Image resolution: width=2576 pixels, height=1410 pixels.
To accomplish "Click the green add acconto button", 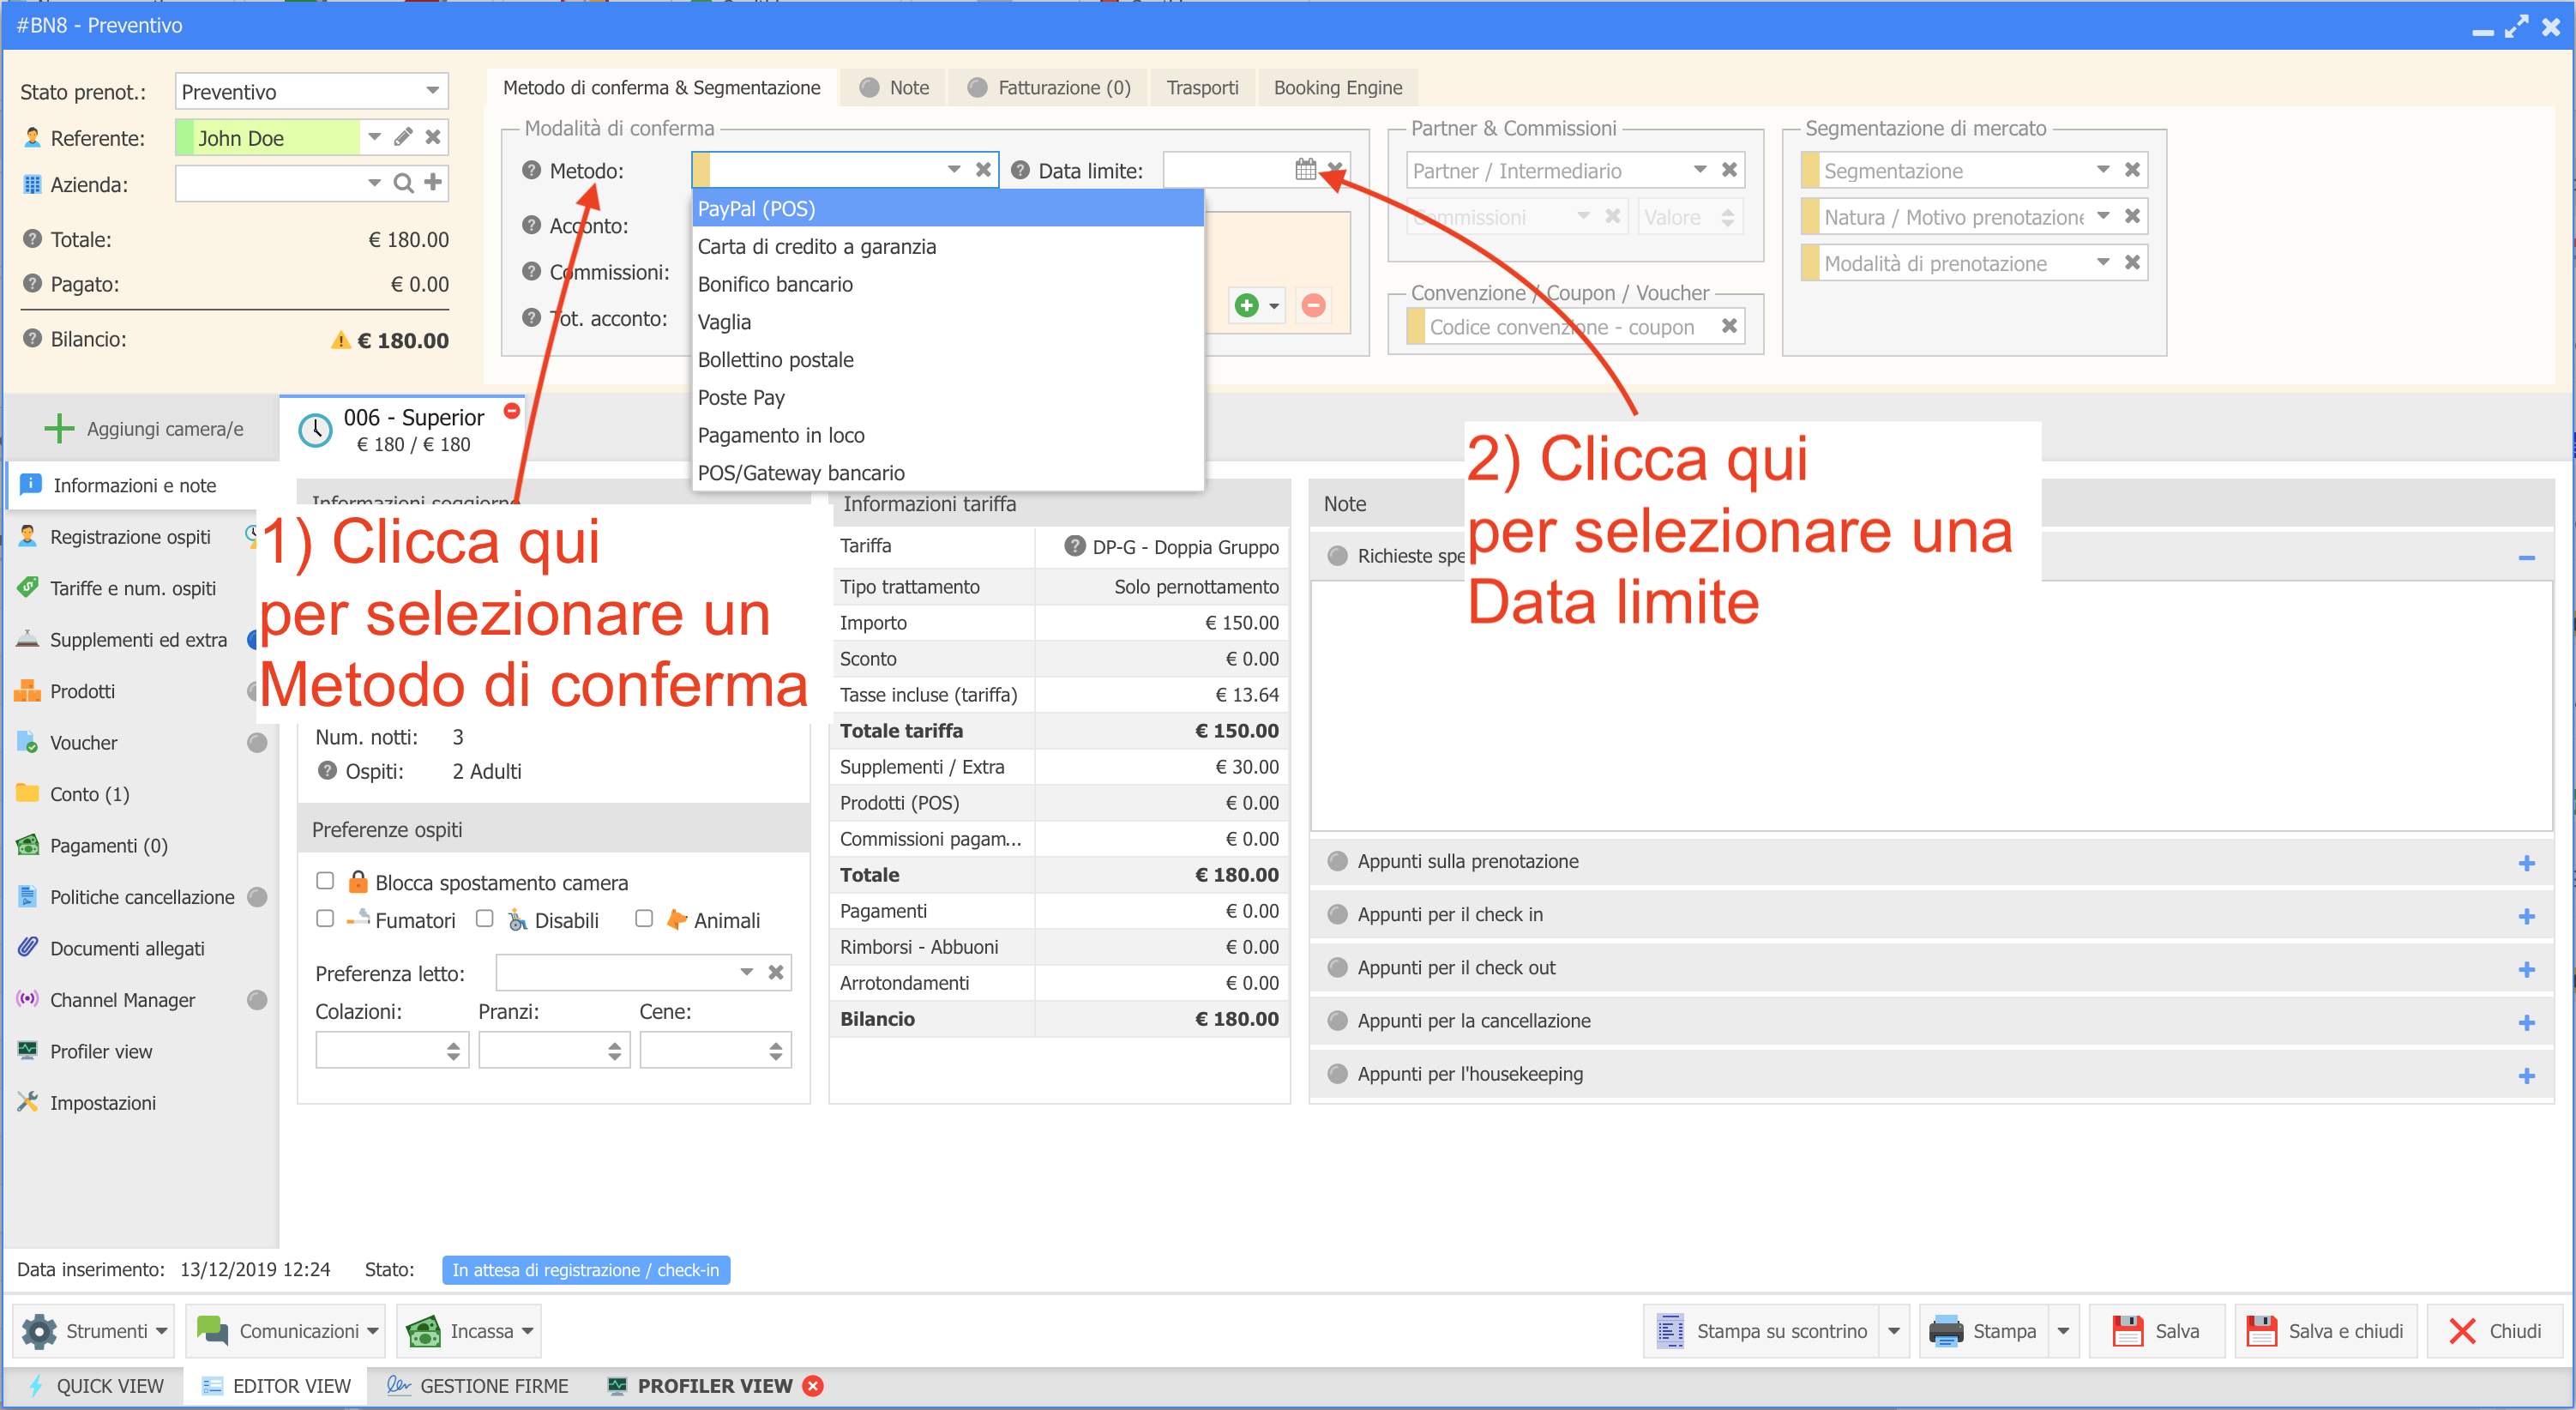I will coord(1247,305).
